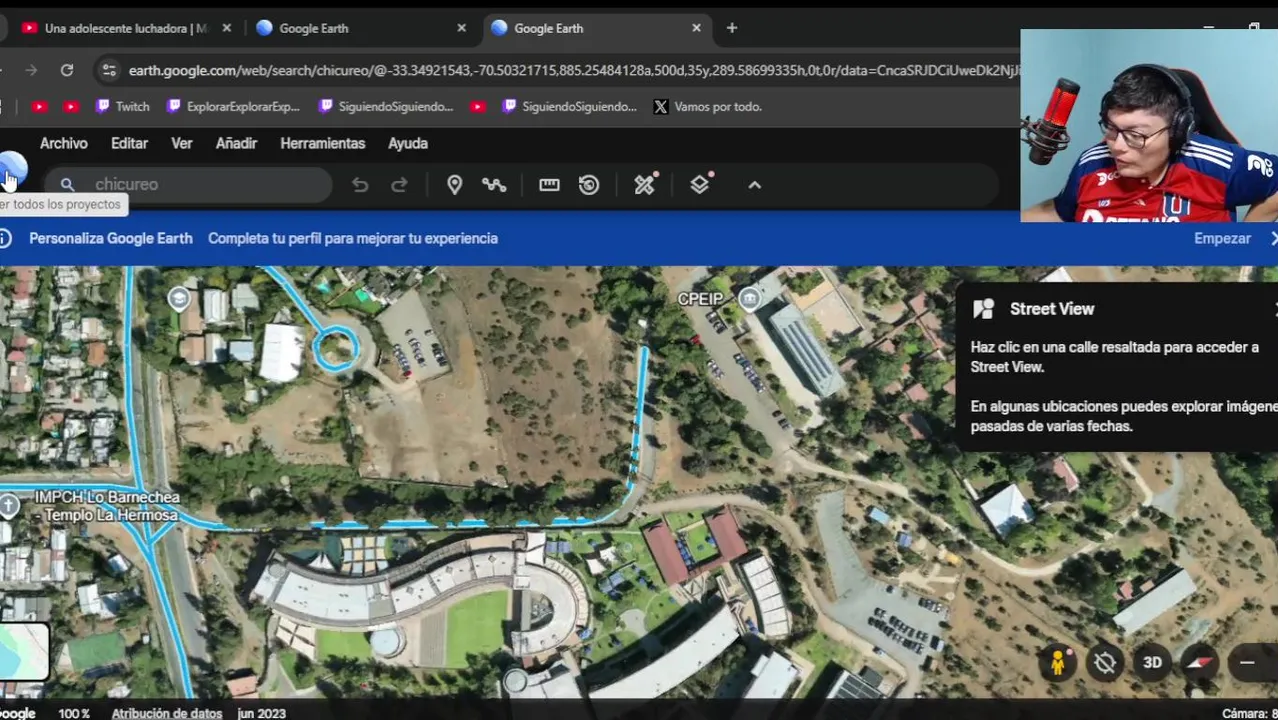Open the ExplorarExplorarExp bookmark
1278x720 pixels.
pyautogui.click(x=233, y=106)
